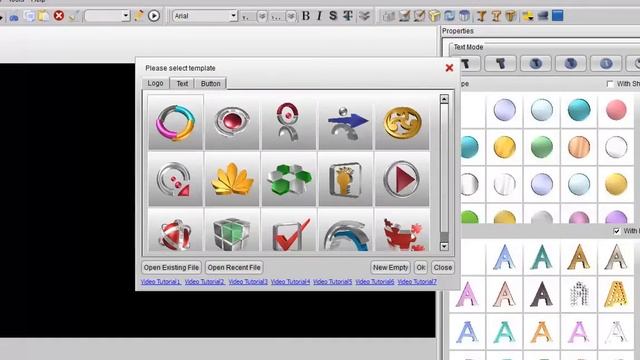Screen dimensions: 640x360
Task: Open the Video Tutorial4 link
Action: click(290, 282)
